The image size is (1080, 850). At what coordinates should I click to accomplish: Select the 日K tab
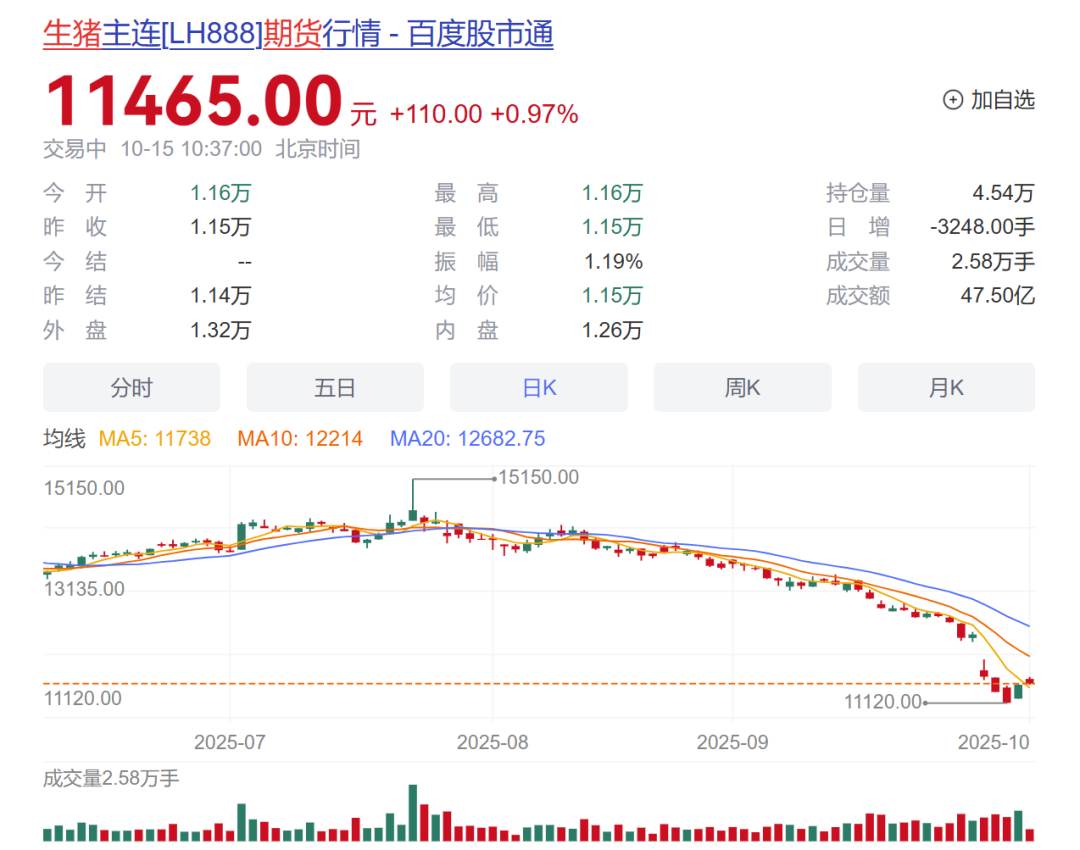539,388
